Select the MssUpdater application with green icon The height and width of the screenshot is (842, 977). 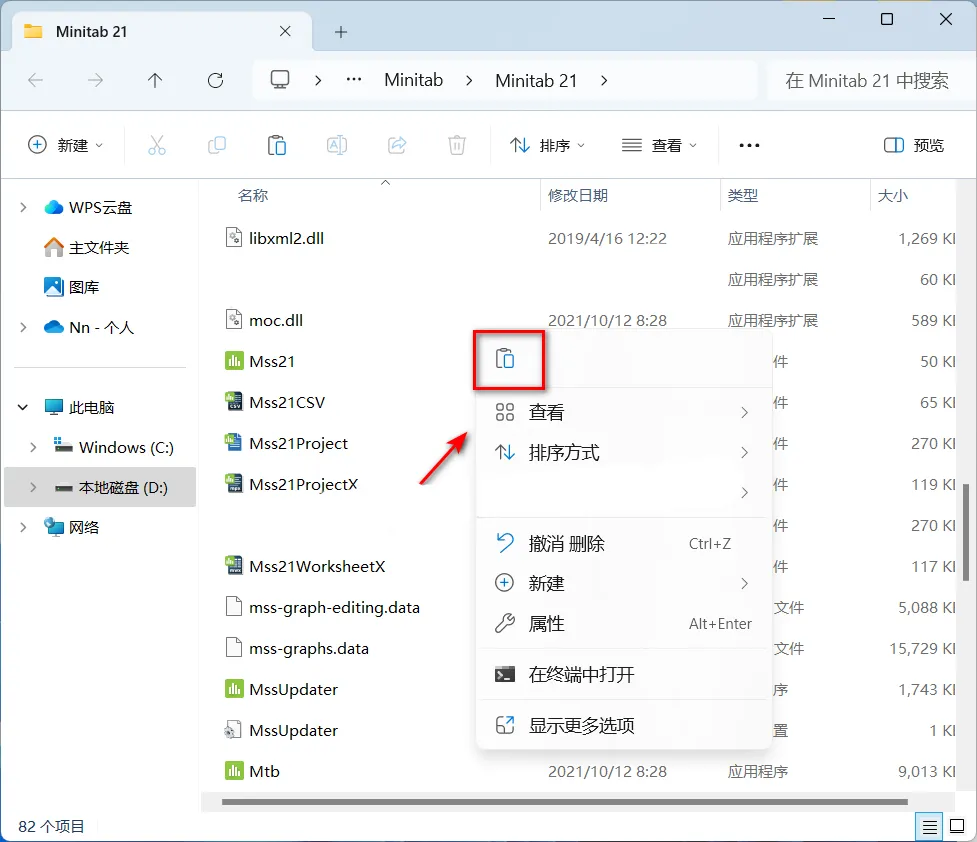(x=281, y=689)
